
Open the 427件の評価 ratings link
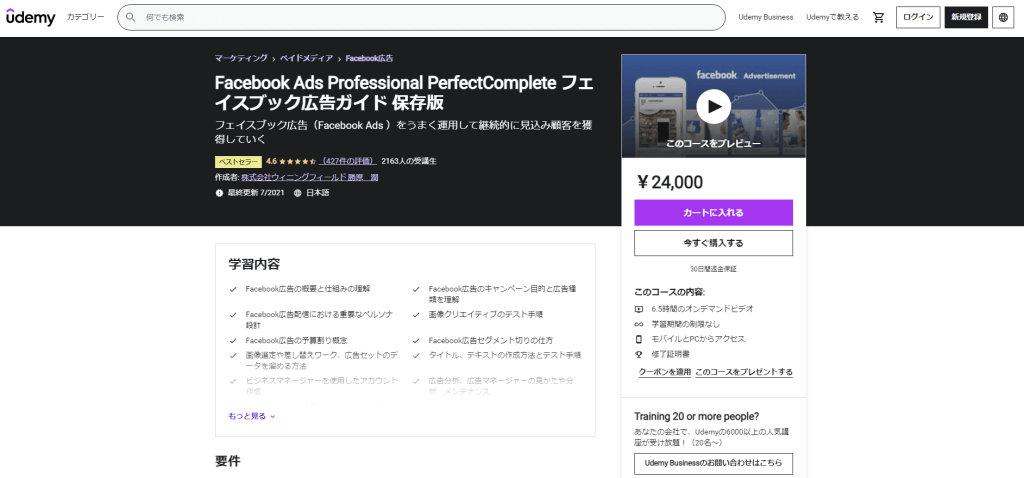tap(349, 161)
